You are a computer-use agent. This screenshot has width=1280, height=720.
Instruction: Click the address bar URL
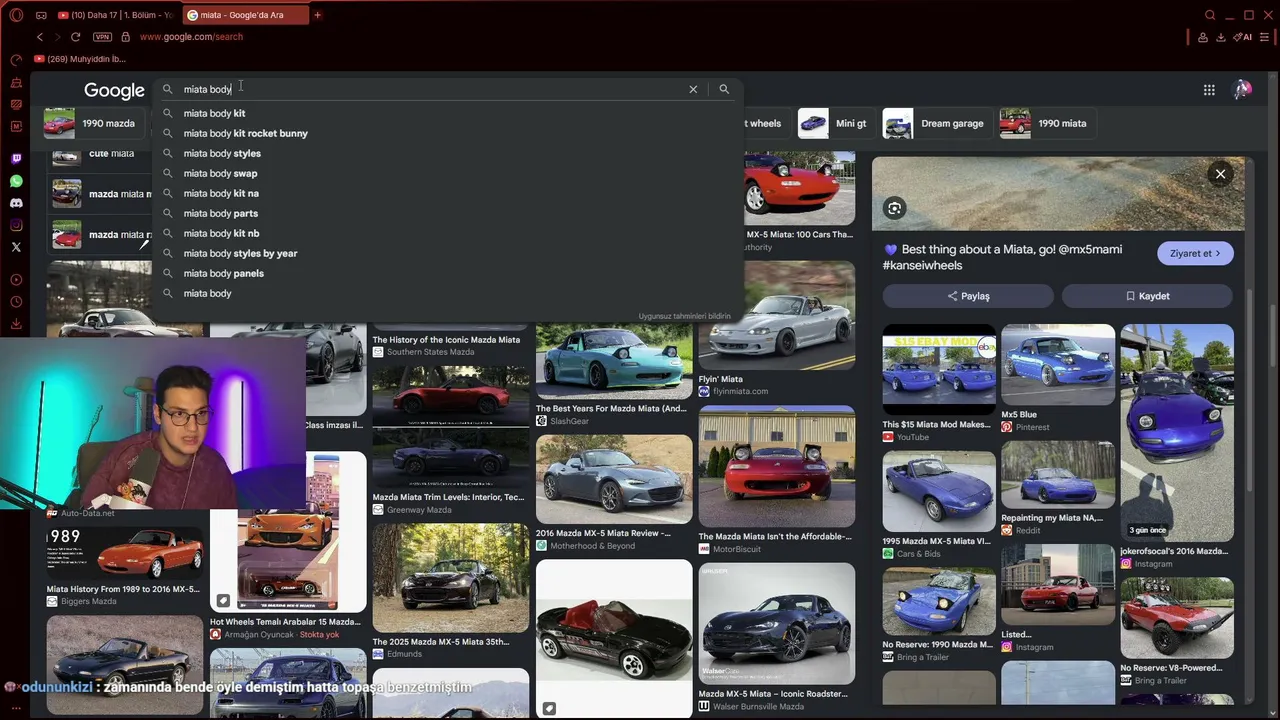click(191, 37)
